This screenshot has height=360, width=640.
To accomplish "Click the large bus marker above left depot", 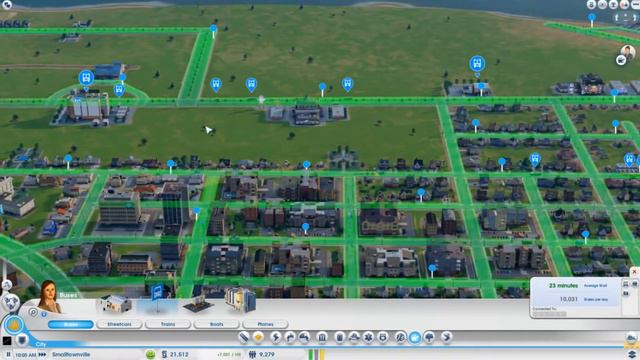I will pyautogui.click(x=86, y=78).
